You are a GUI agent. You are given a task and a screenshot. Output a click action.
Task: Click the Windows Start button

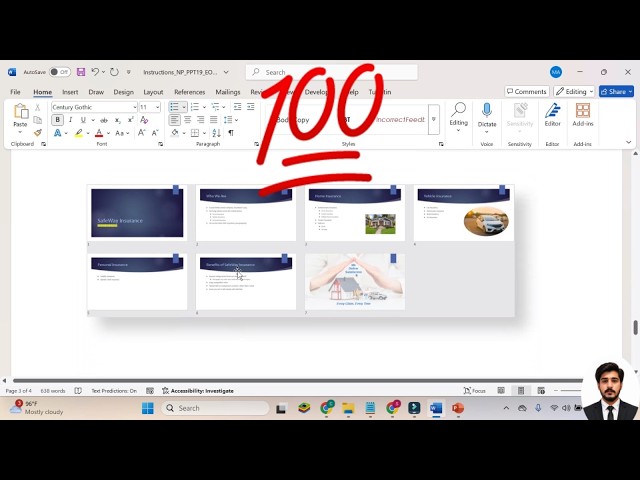coord(148,408)
